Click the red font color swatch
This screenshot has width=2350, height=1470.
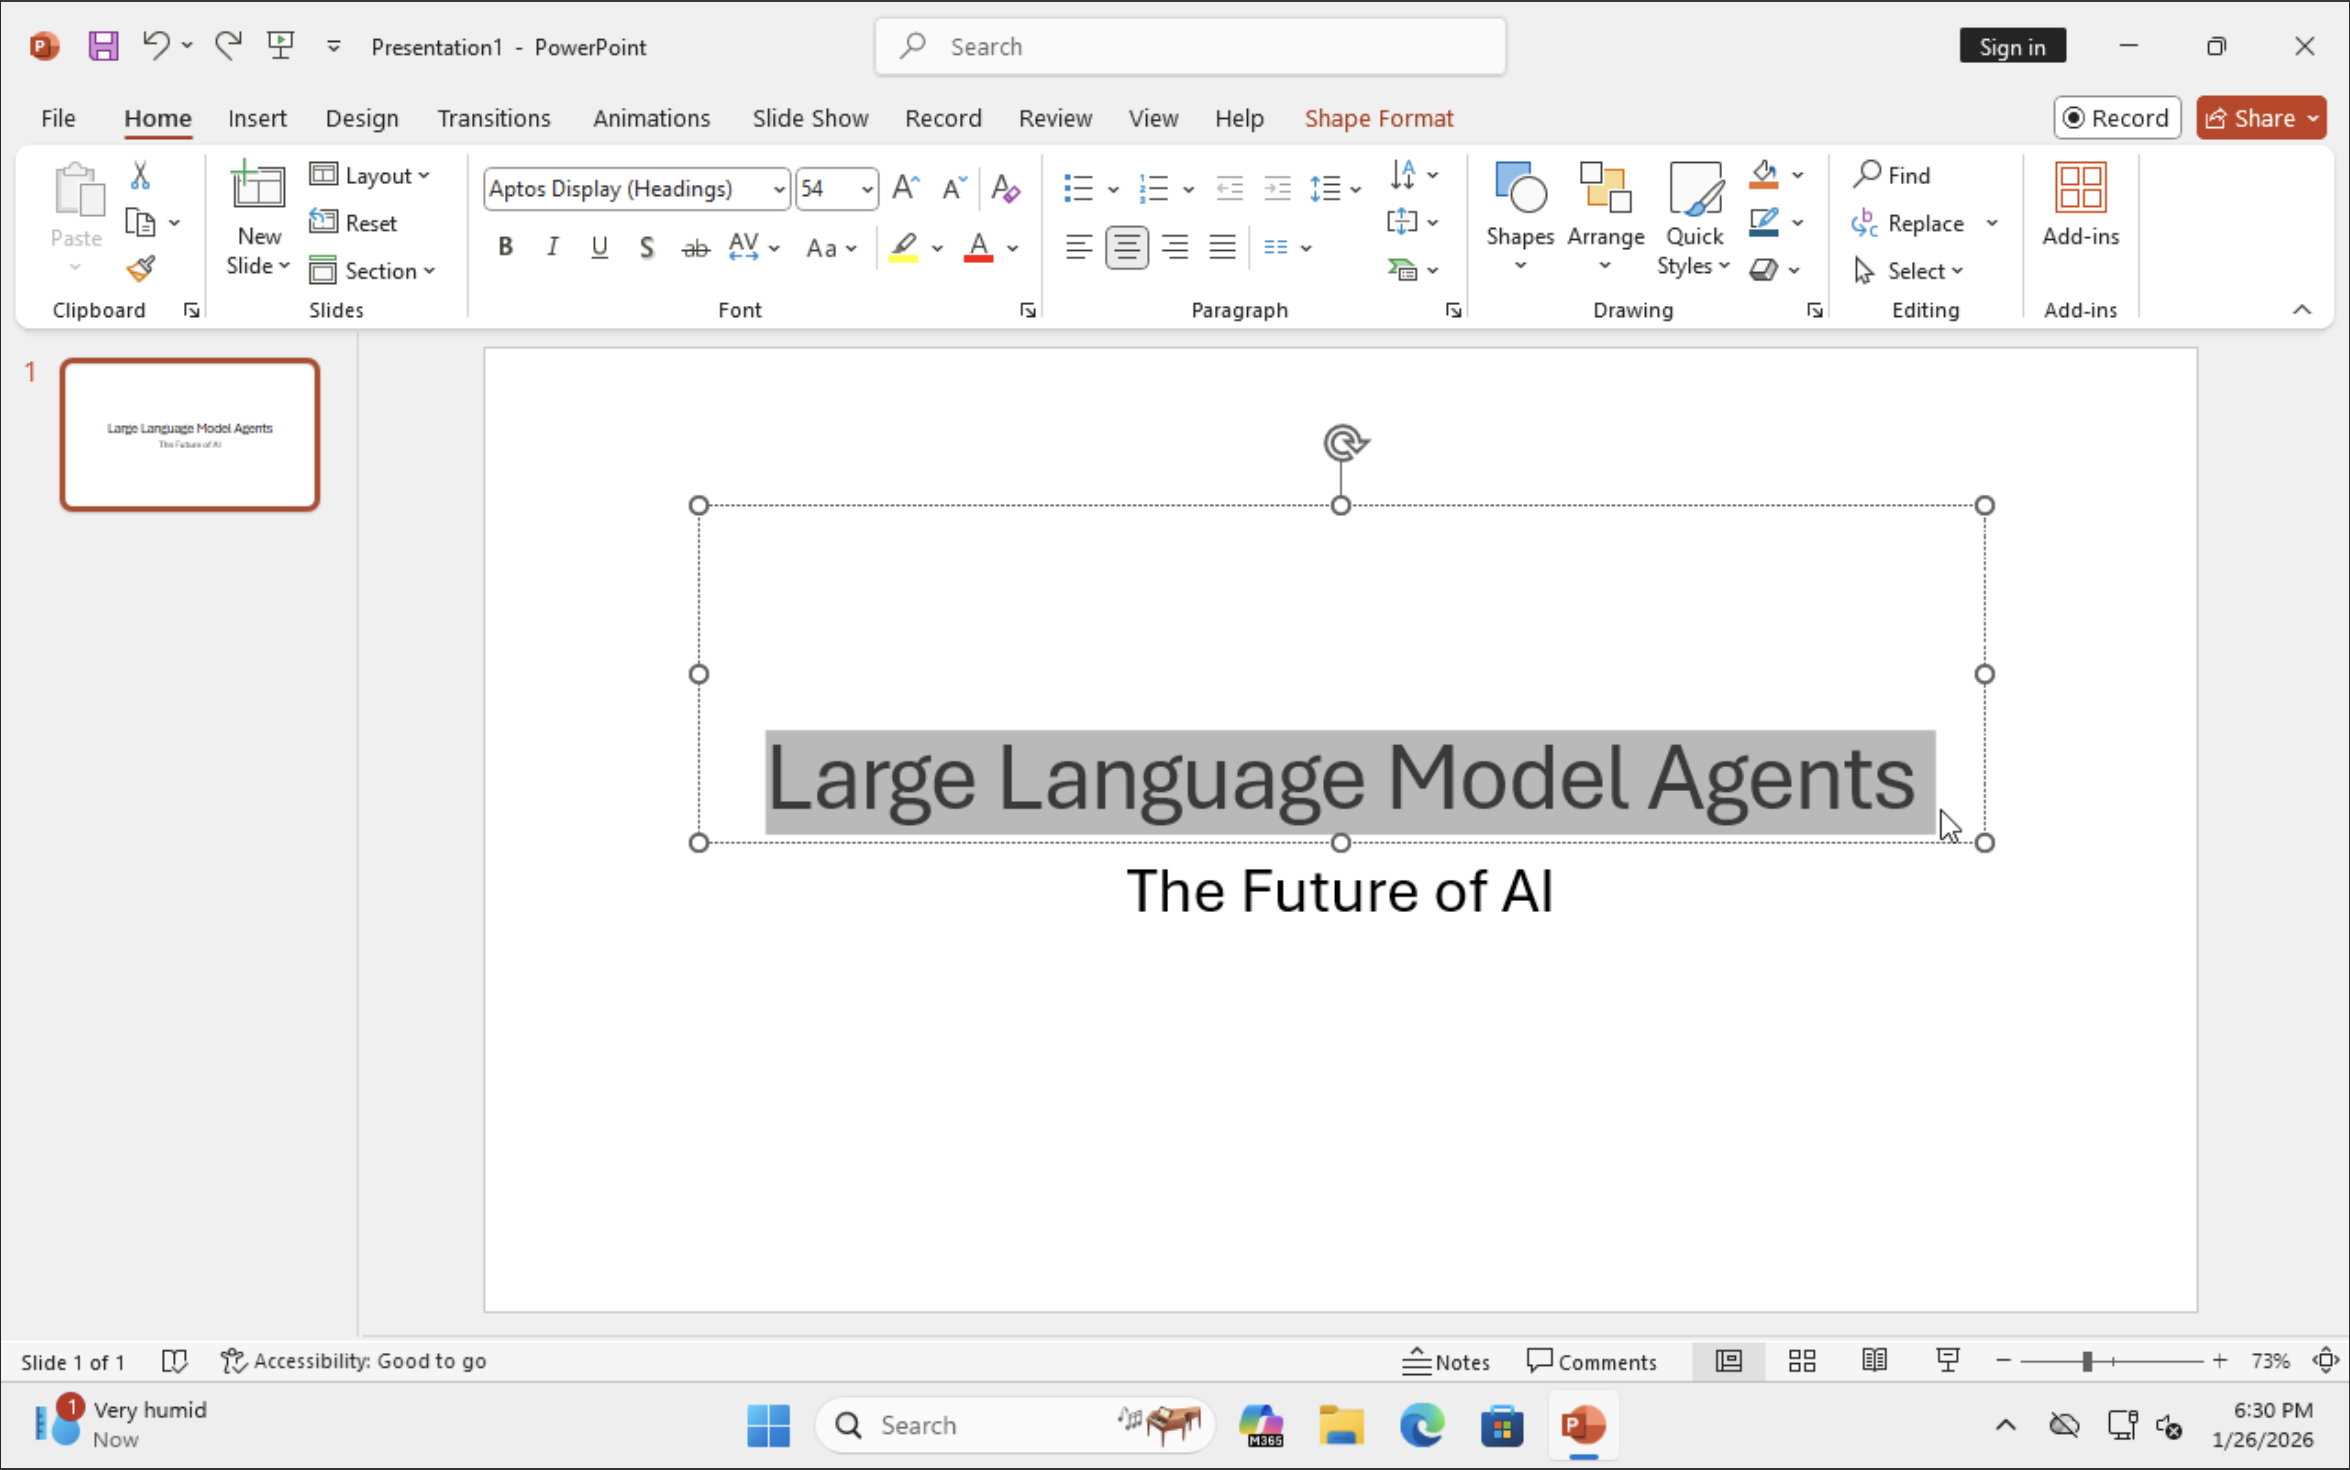click(978, 247)
